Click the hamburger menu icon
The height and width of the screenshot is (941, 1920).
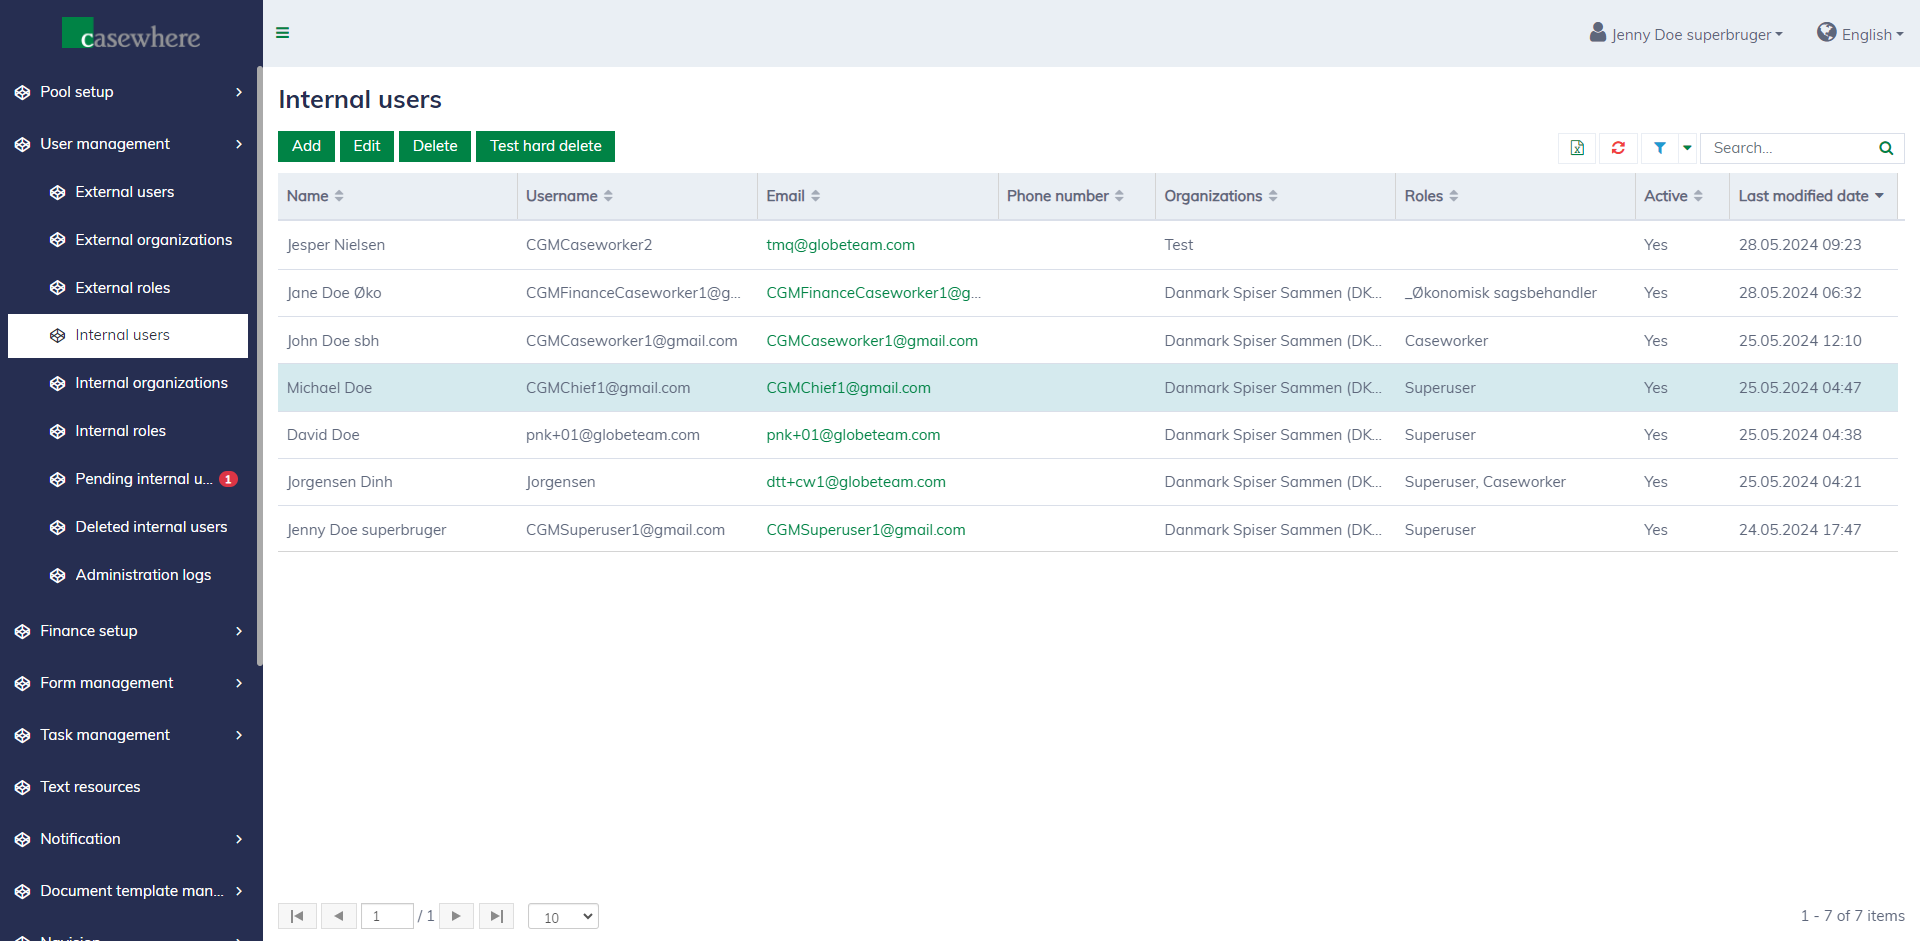click(x=283, y=33)
